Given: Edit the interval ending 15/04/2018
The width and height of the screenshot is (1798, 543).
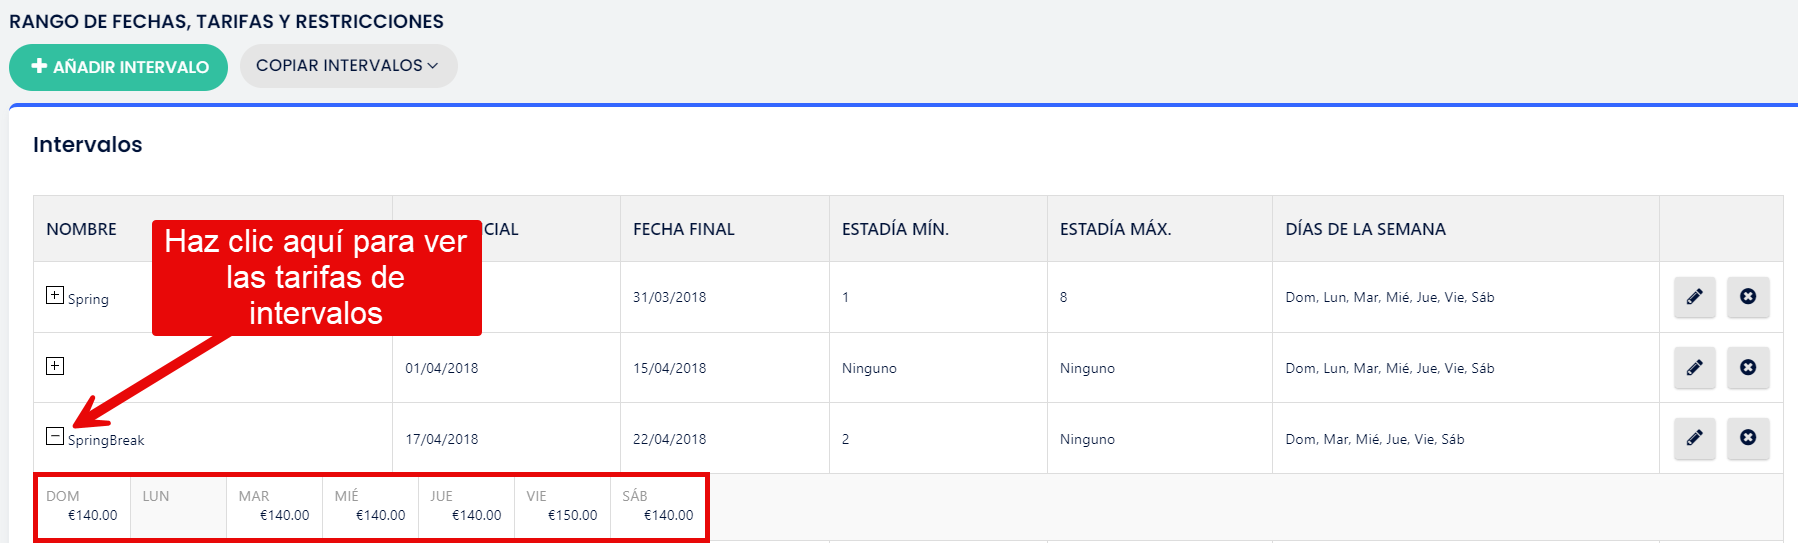Looking at the screenshot, I should coord(1694,368).
